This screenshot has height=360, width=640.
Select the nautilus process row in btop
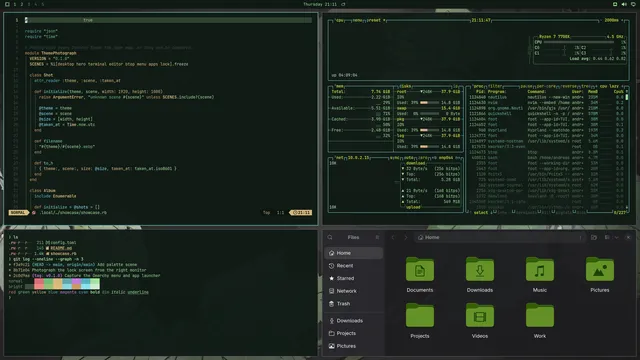coord(546,97)
